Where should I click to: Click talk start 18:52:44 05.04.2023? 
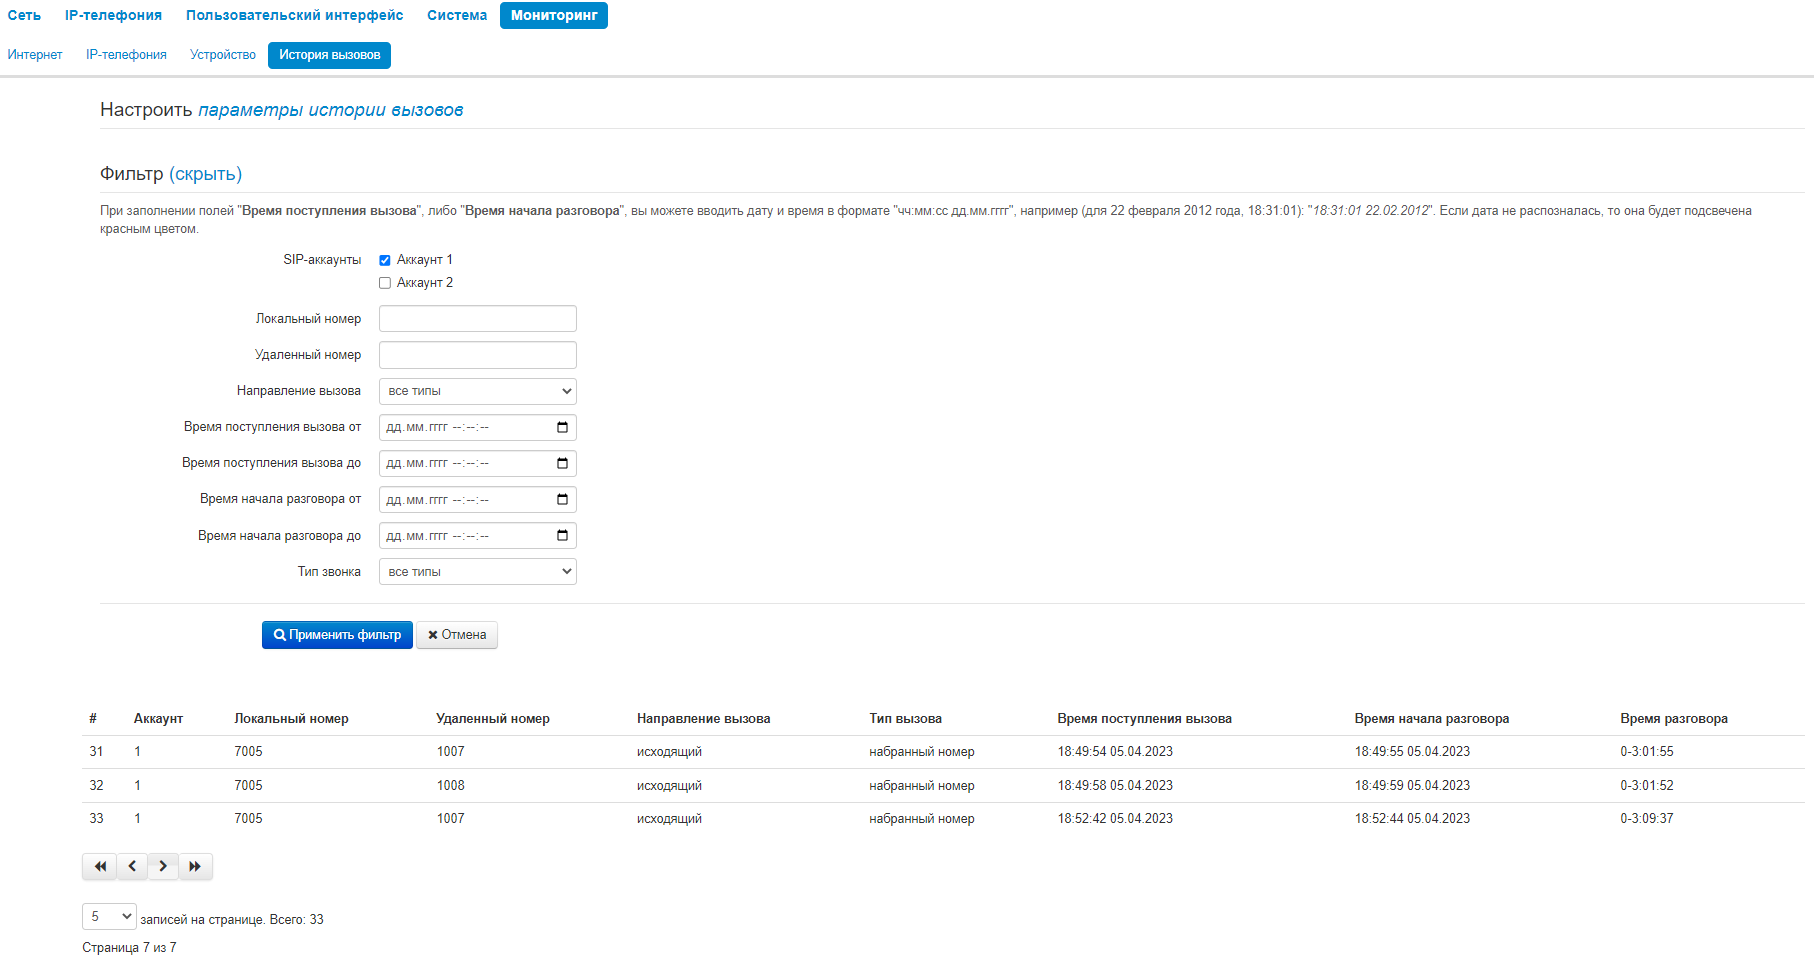[x=1412, y=819]
